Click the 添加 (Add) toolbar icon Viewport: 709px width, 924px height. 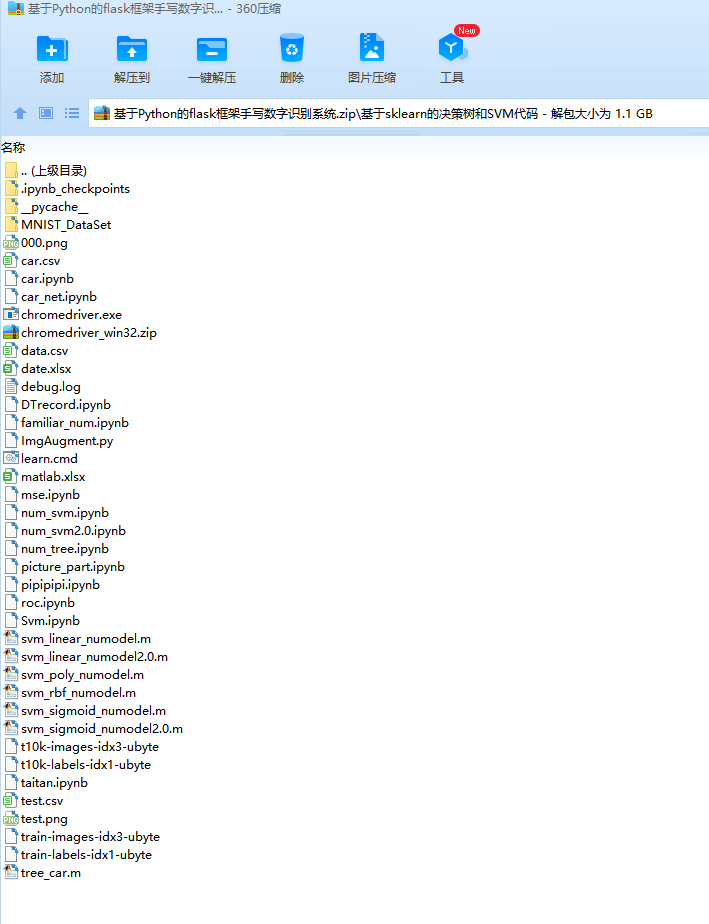pyautogui.click(x=52, y=49)
